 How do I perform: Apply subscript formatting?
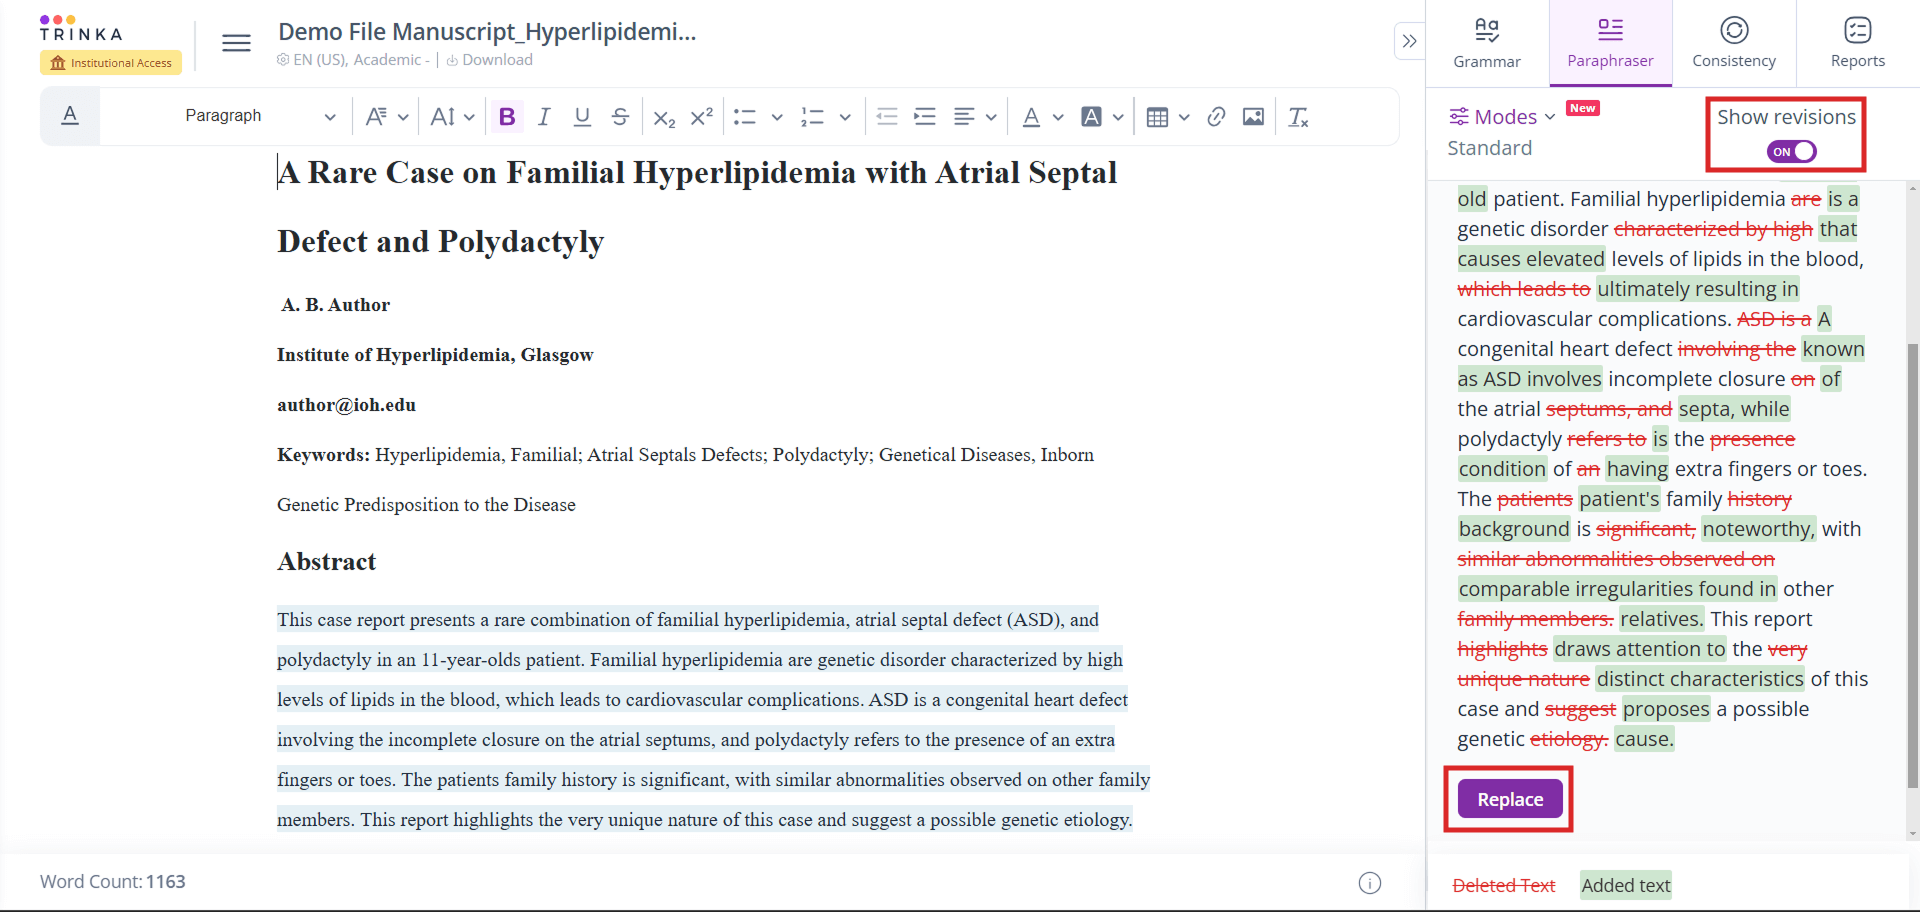coord(664,118)
